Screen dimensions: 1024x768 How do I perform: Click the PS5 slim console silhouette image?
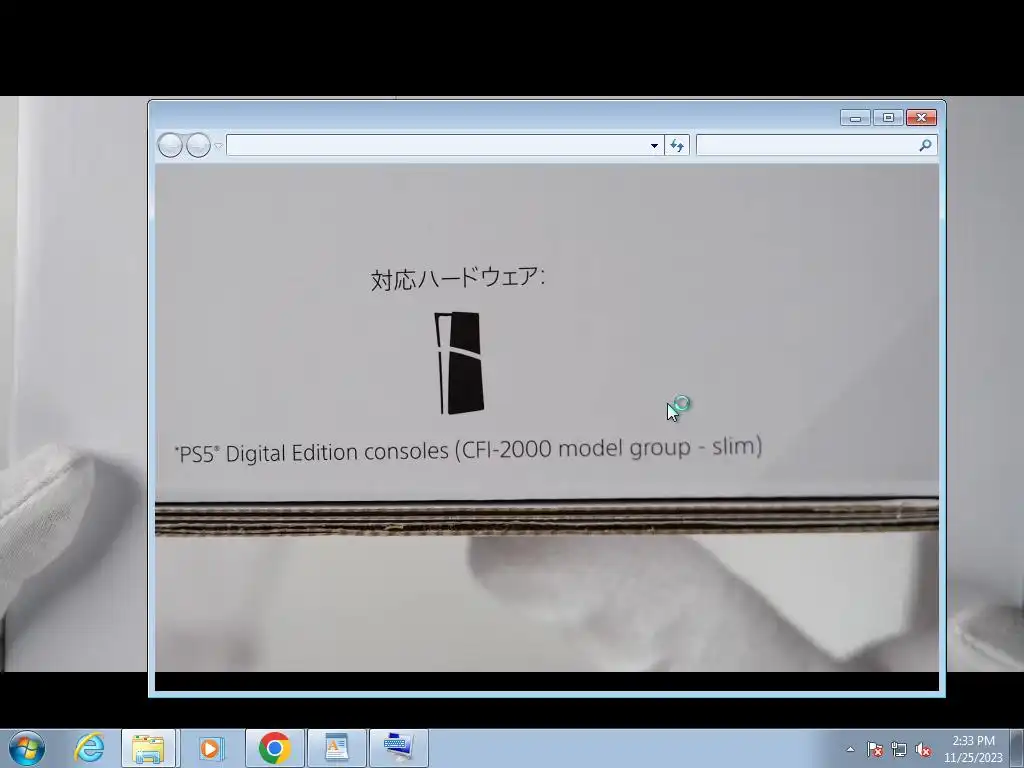(459, 363)
